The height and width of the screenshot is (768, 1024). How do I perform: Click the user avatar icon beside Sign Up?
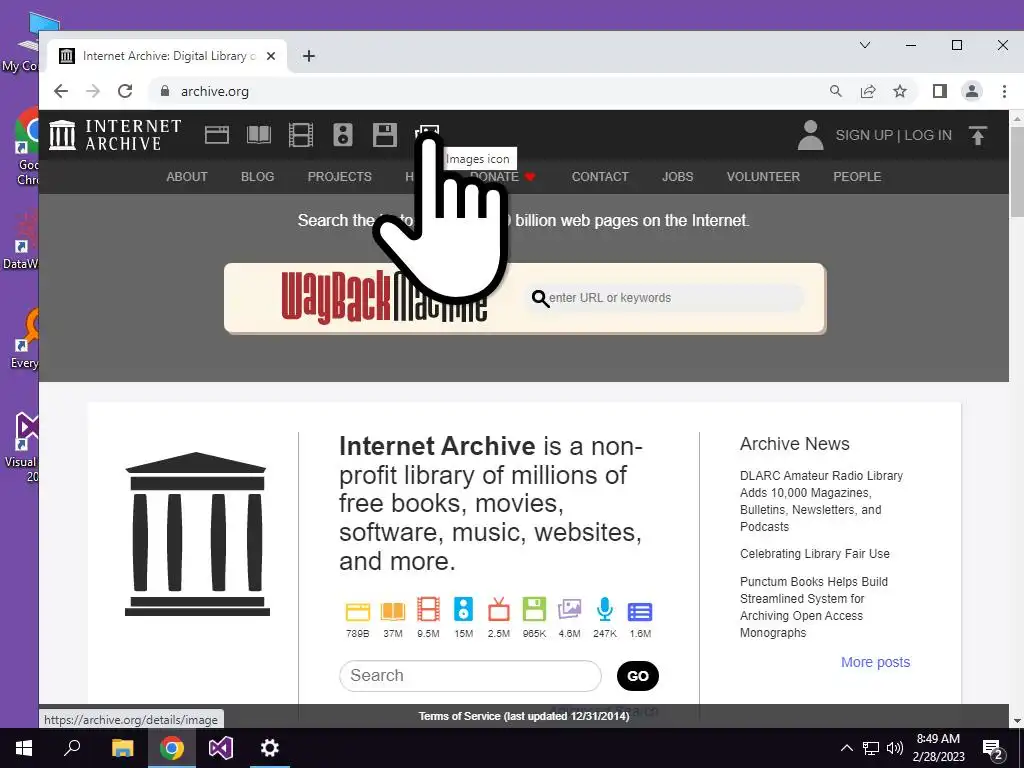pyautogui.click(x=810, y=135)
